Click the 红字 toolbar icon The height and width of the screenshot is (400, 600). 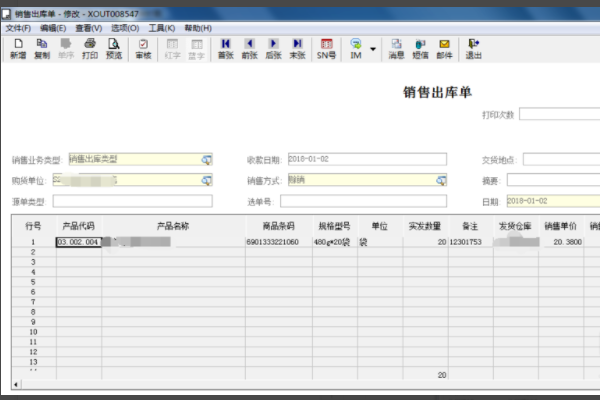pyautogui.click(x=172, y=49)
